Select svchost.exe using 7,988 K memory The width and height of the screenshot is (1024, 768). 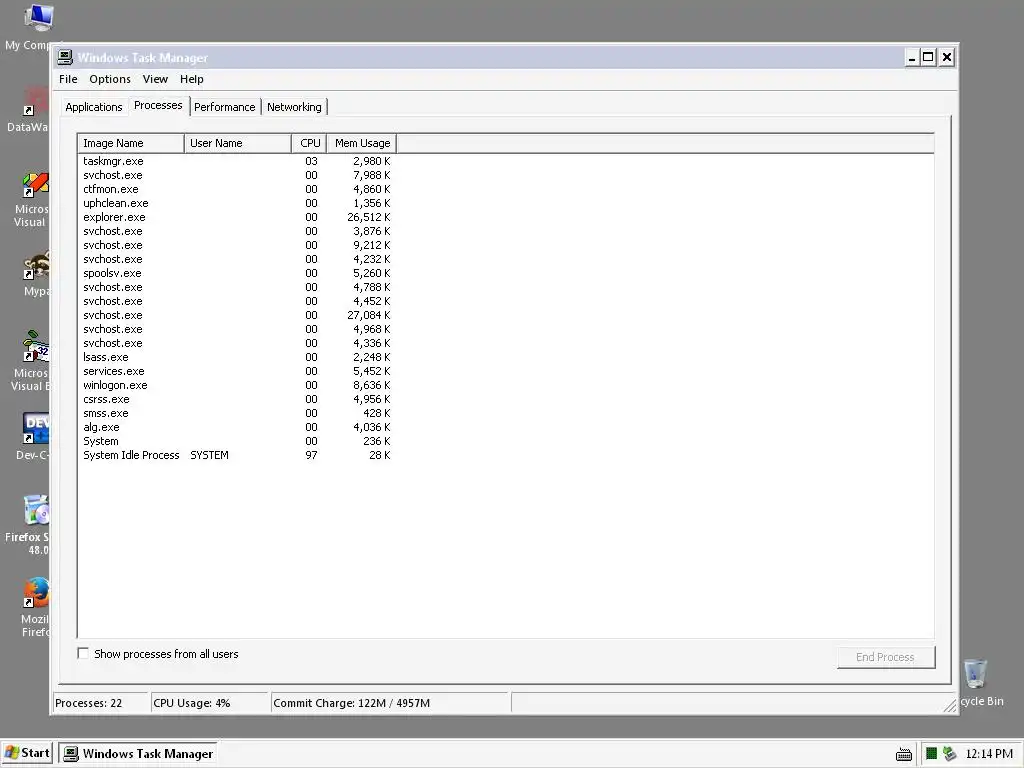point(236,175)
